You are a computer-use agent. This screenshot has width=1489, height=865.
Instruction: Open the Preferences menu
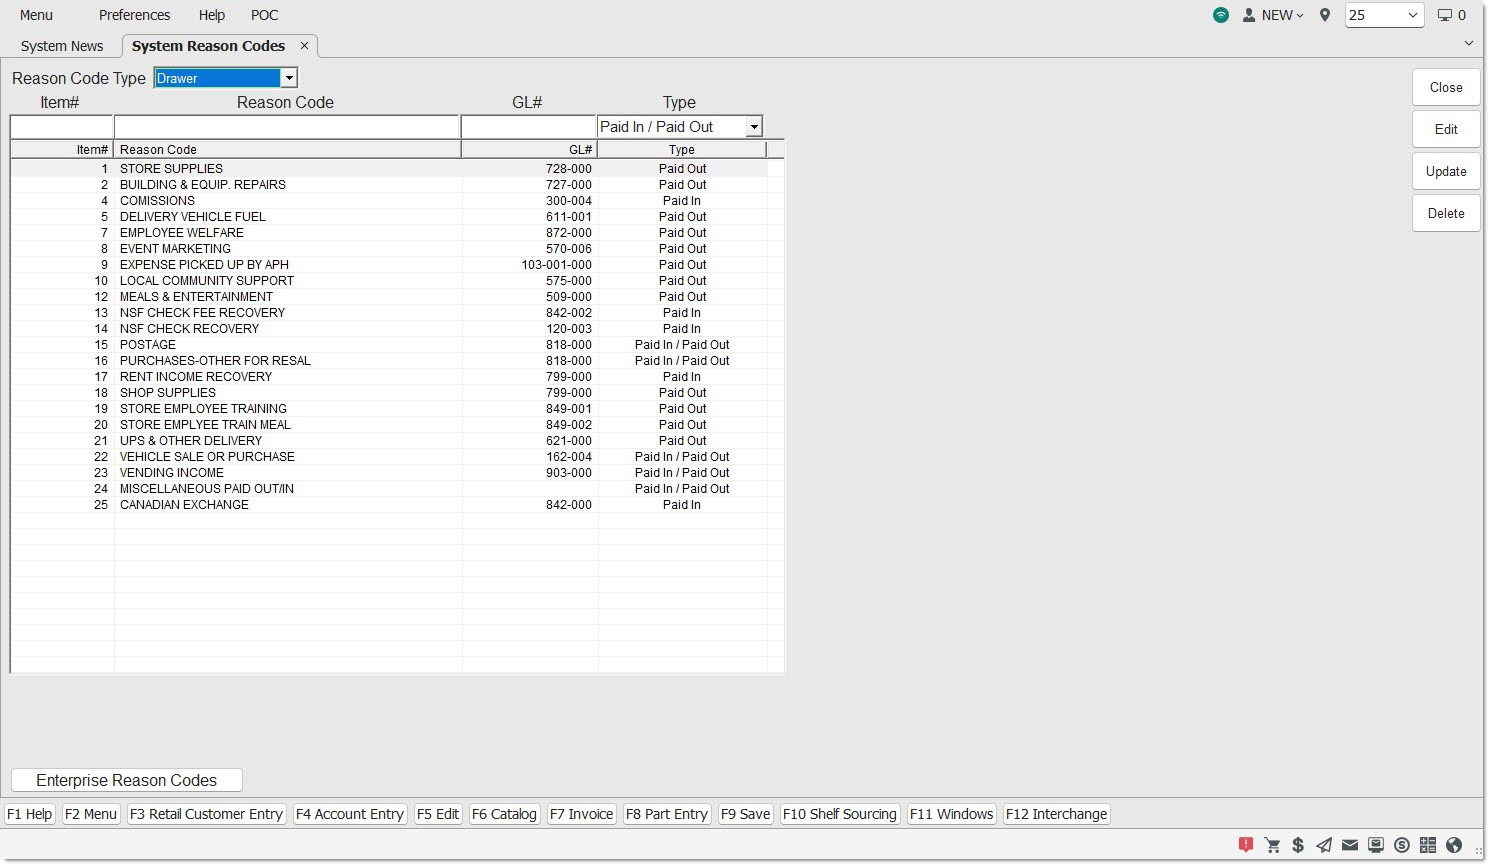pyautogui.click(x=134, y=15)
